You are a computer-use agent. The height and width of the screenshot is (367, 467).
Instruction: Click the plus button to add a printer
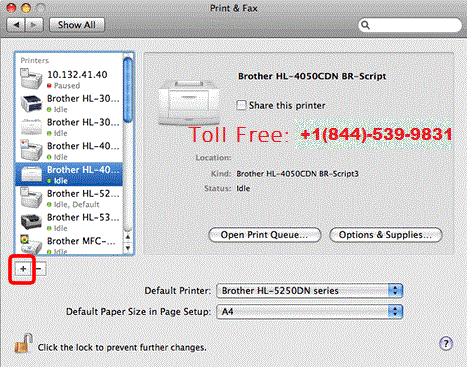click(x=23, y=269)
